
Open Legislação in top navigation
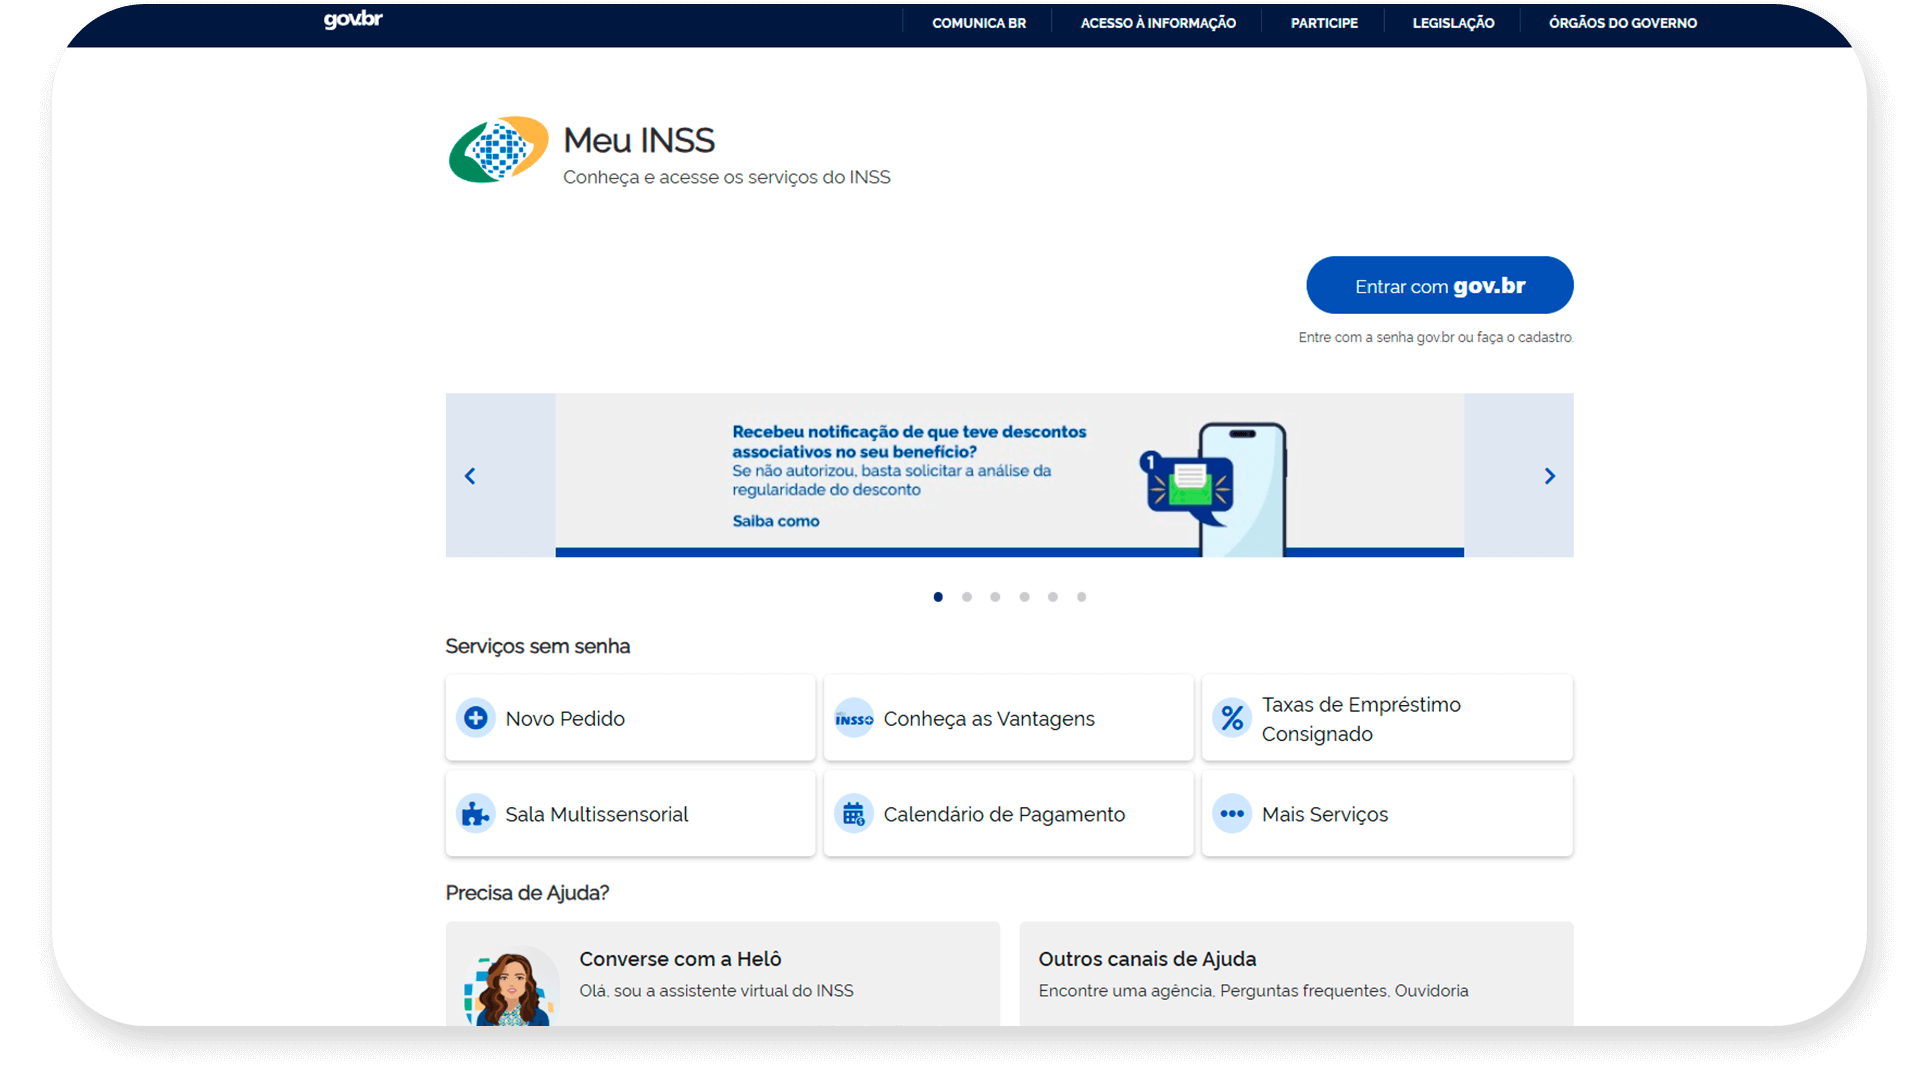pos(1453,23)
